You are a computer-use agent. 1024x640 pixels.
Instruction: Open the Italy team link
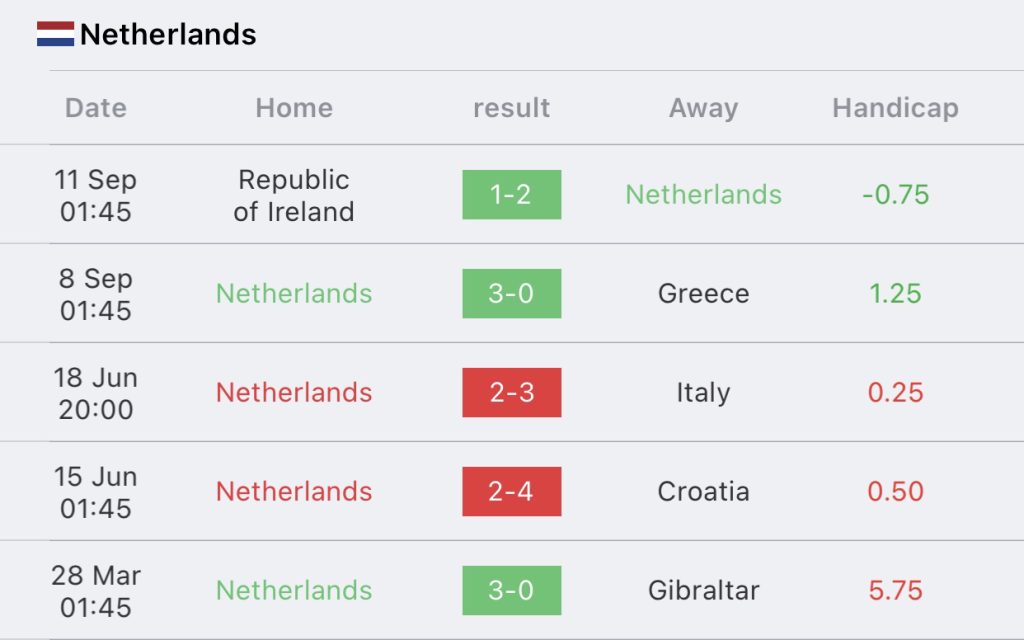click(x=703, y=392)
